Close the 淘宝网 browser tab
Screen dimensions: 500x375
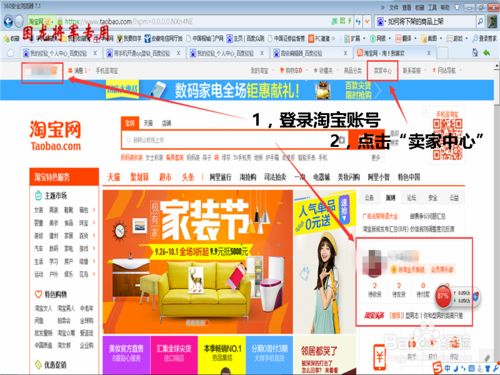[x=429, y=53]
